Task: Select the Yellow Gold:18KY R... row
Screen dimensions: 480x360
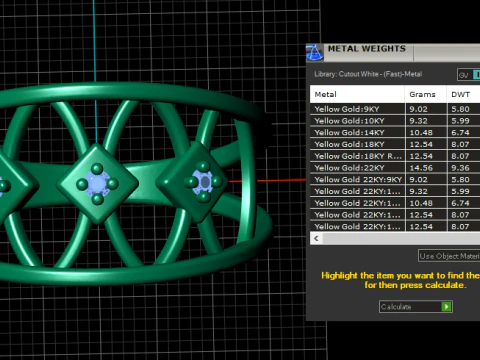Action: pos(395,156)
